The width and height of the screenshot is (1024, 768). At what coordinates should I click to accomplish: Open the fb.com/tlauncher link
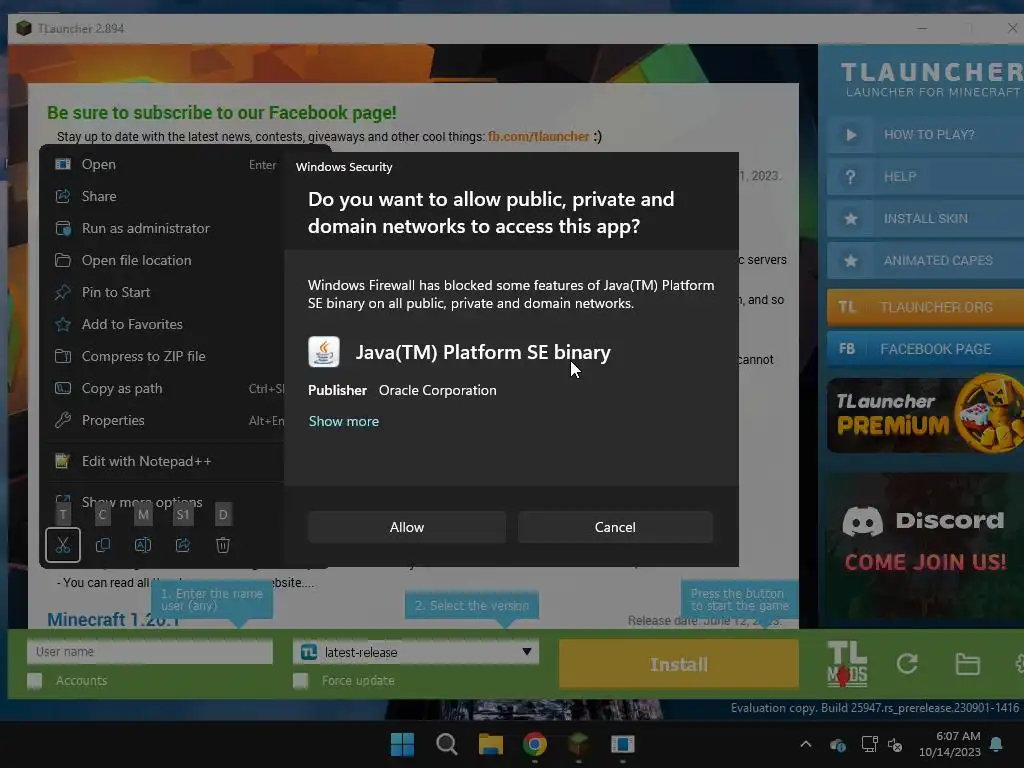coord(538,136)
